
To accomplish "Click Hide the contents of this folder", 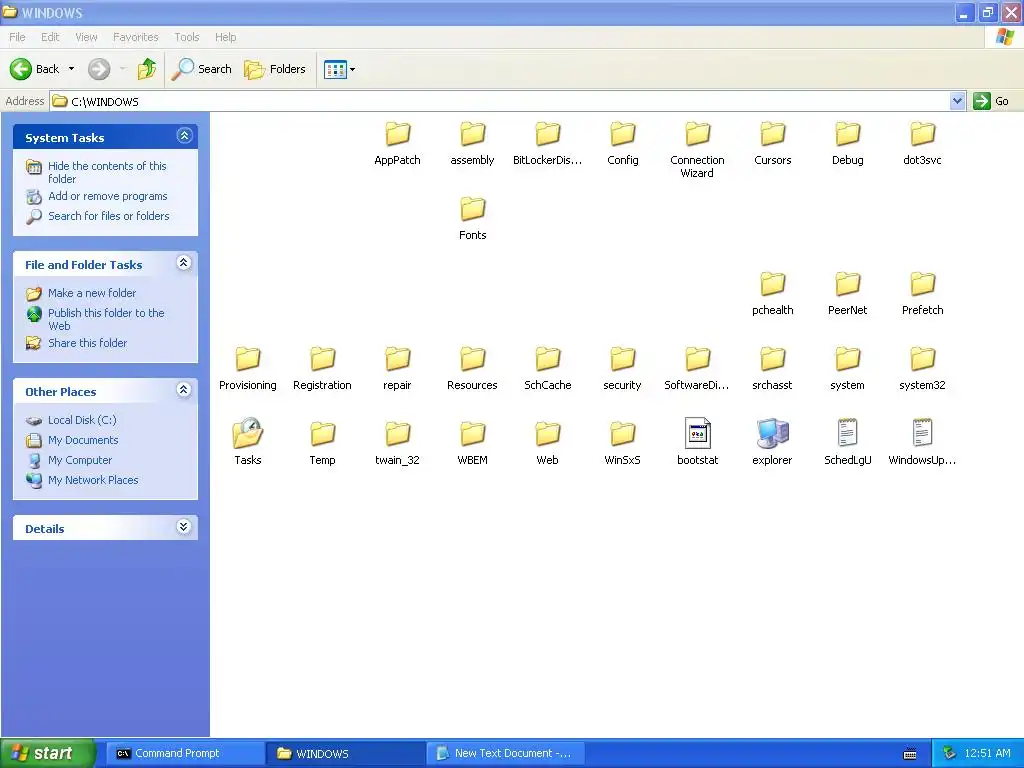I will (107, 172).
